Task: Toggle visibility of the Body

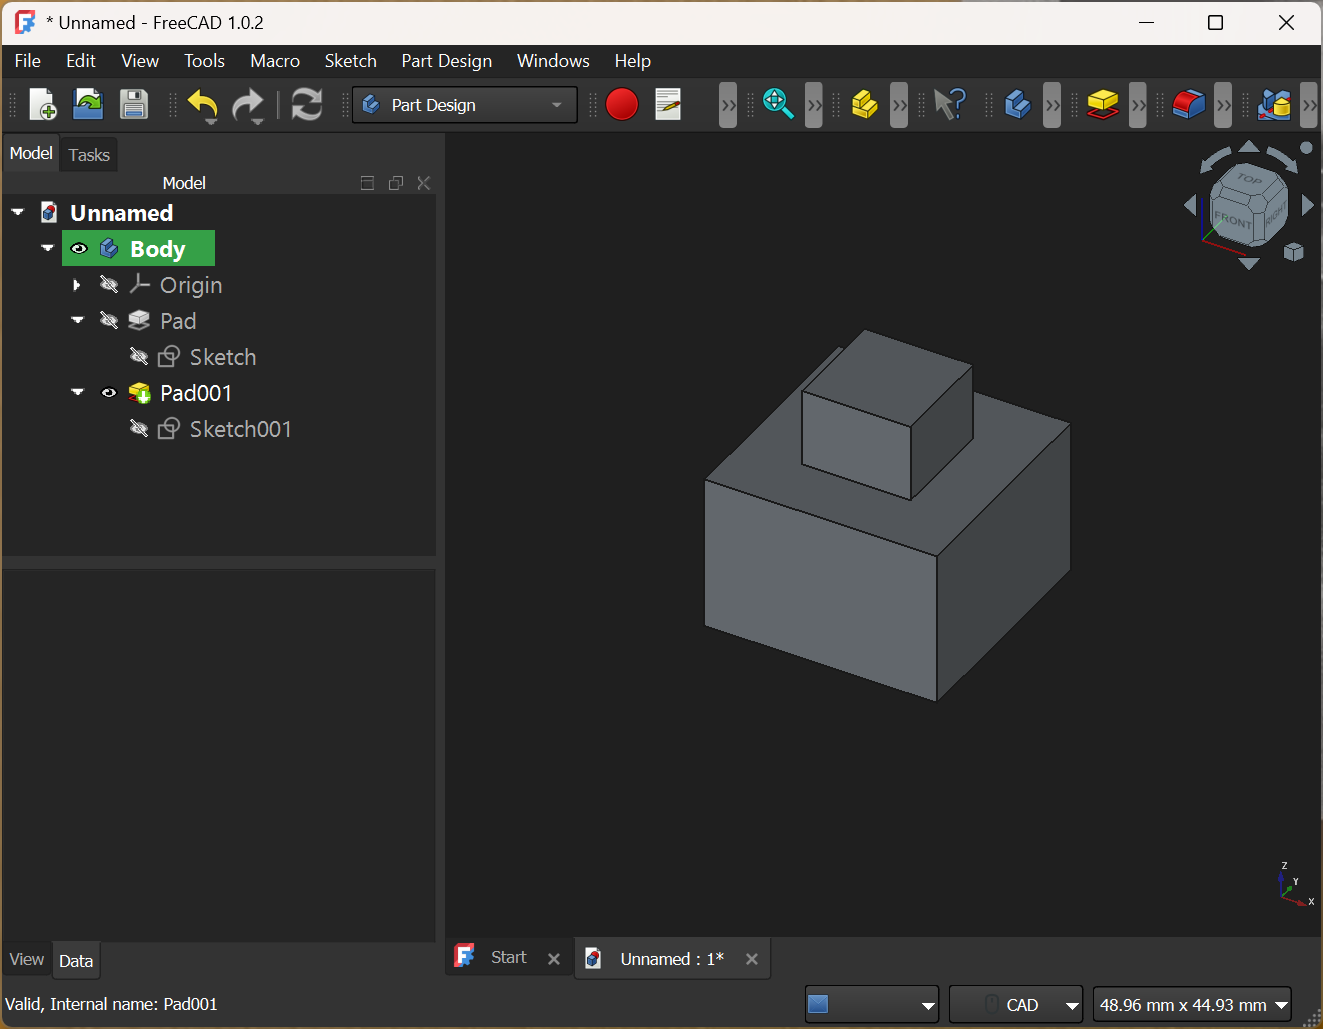Action: [79, 248]
